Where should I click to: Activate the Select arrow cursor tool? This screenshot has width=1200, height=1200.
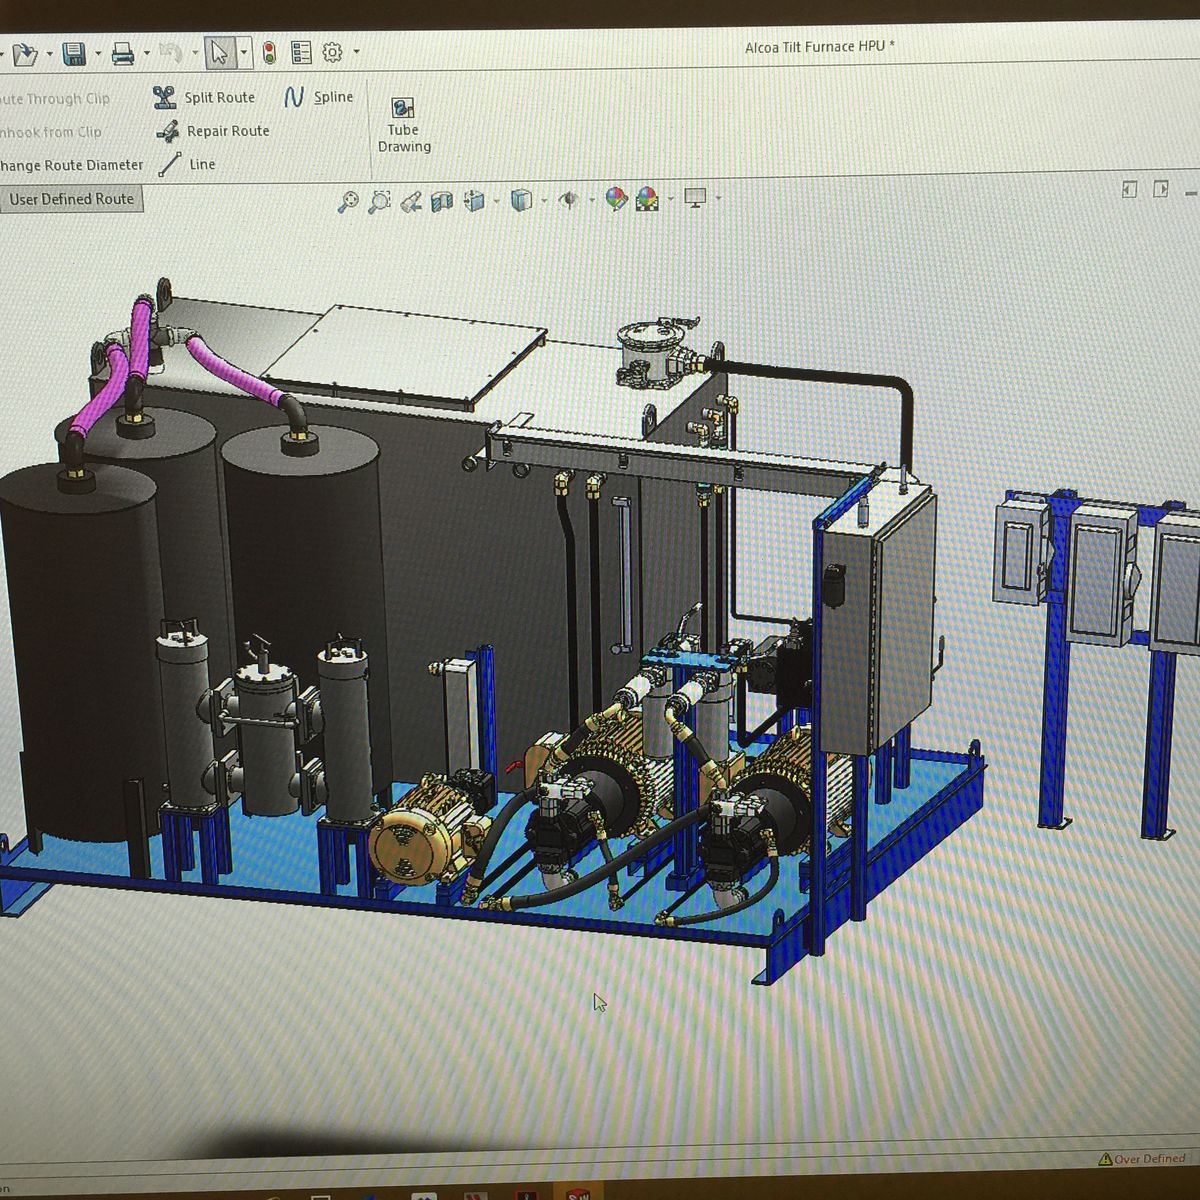(x=219, y=53)
